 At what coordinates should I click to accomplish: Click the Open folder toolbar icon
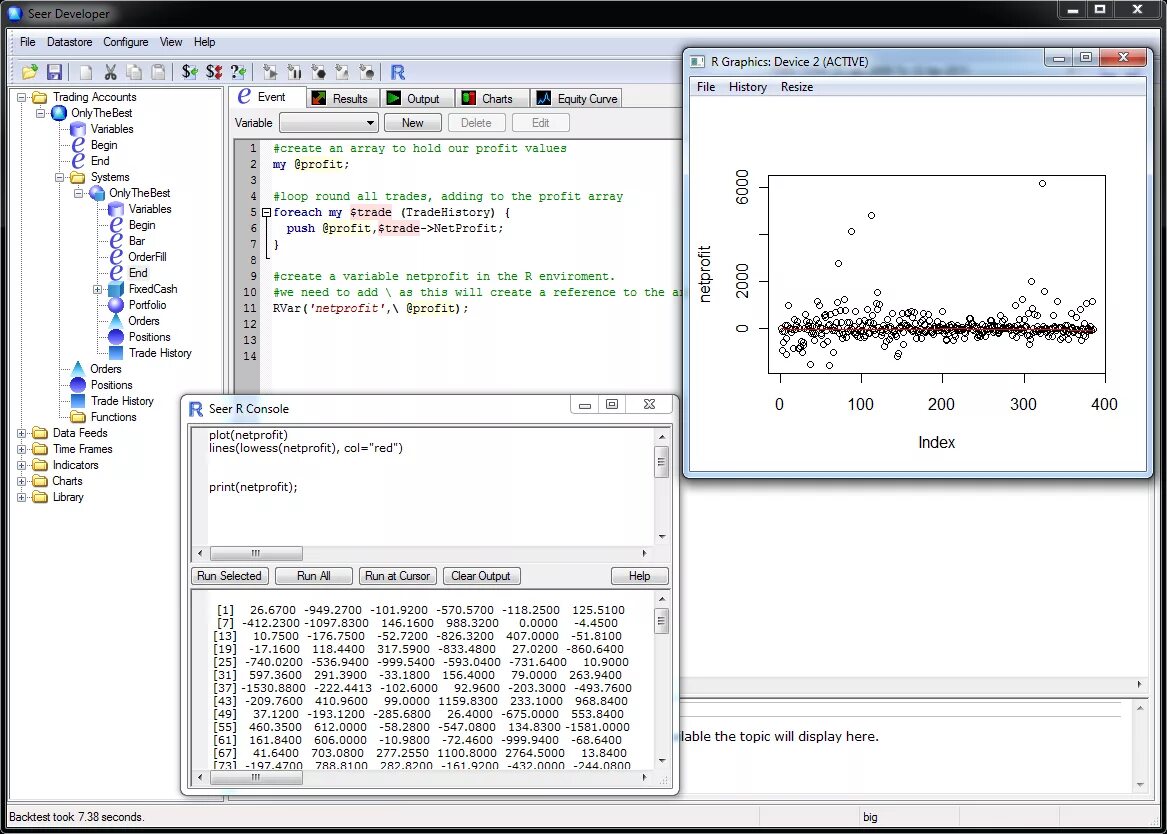click(x=30, y=71)
